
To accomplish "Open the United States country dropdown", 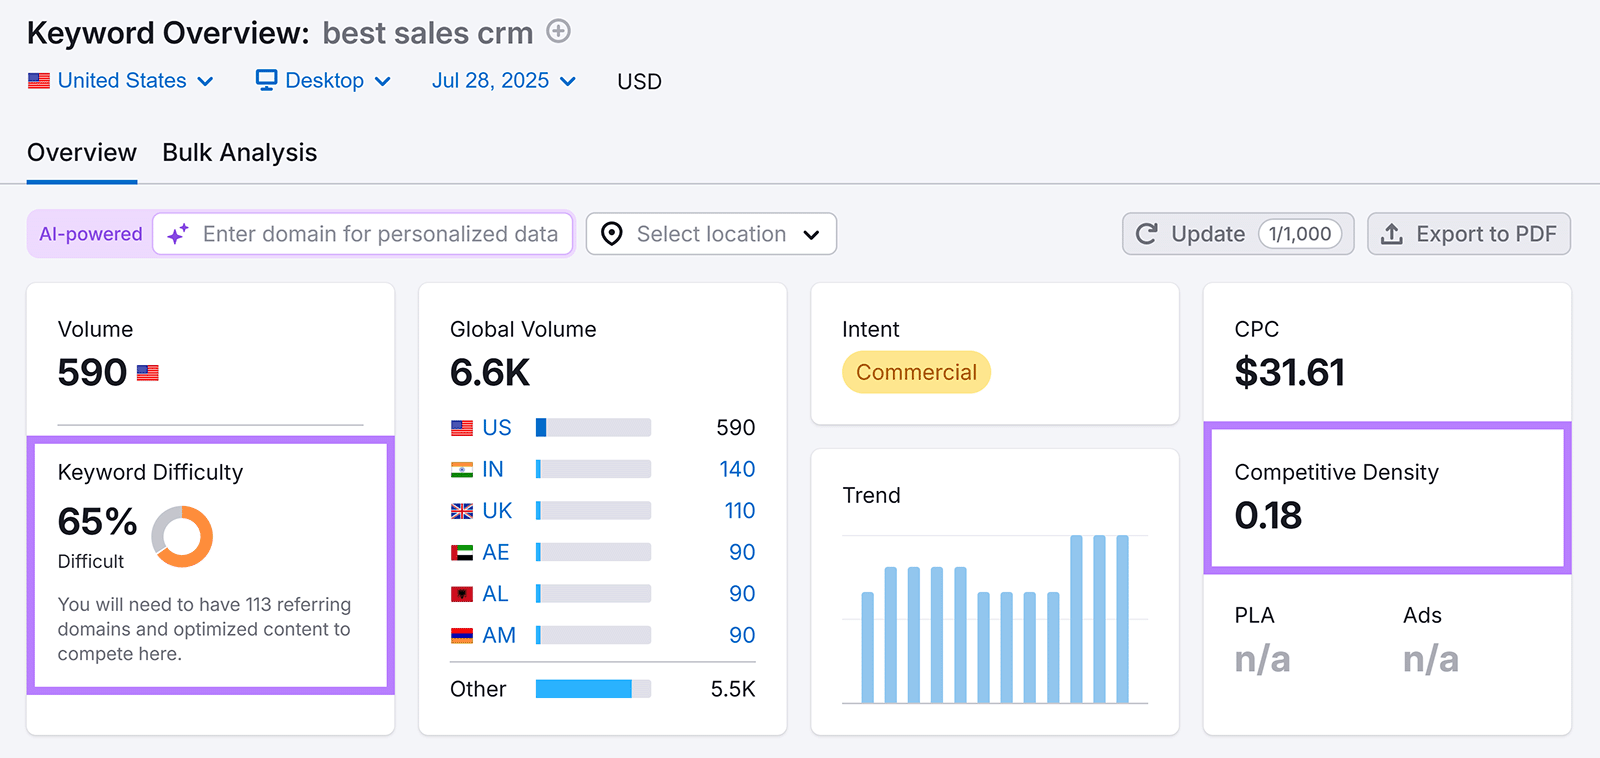I will point(121,80).
